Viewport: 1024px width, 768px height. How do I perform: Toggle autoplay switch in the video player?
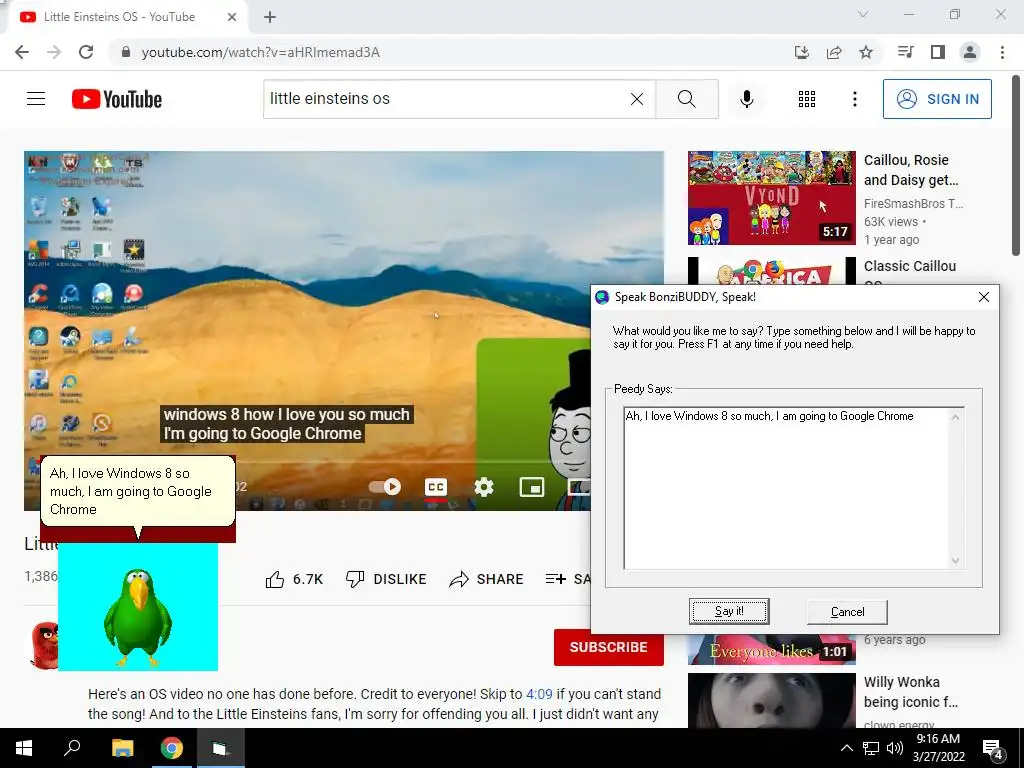385,487
